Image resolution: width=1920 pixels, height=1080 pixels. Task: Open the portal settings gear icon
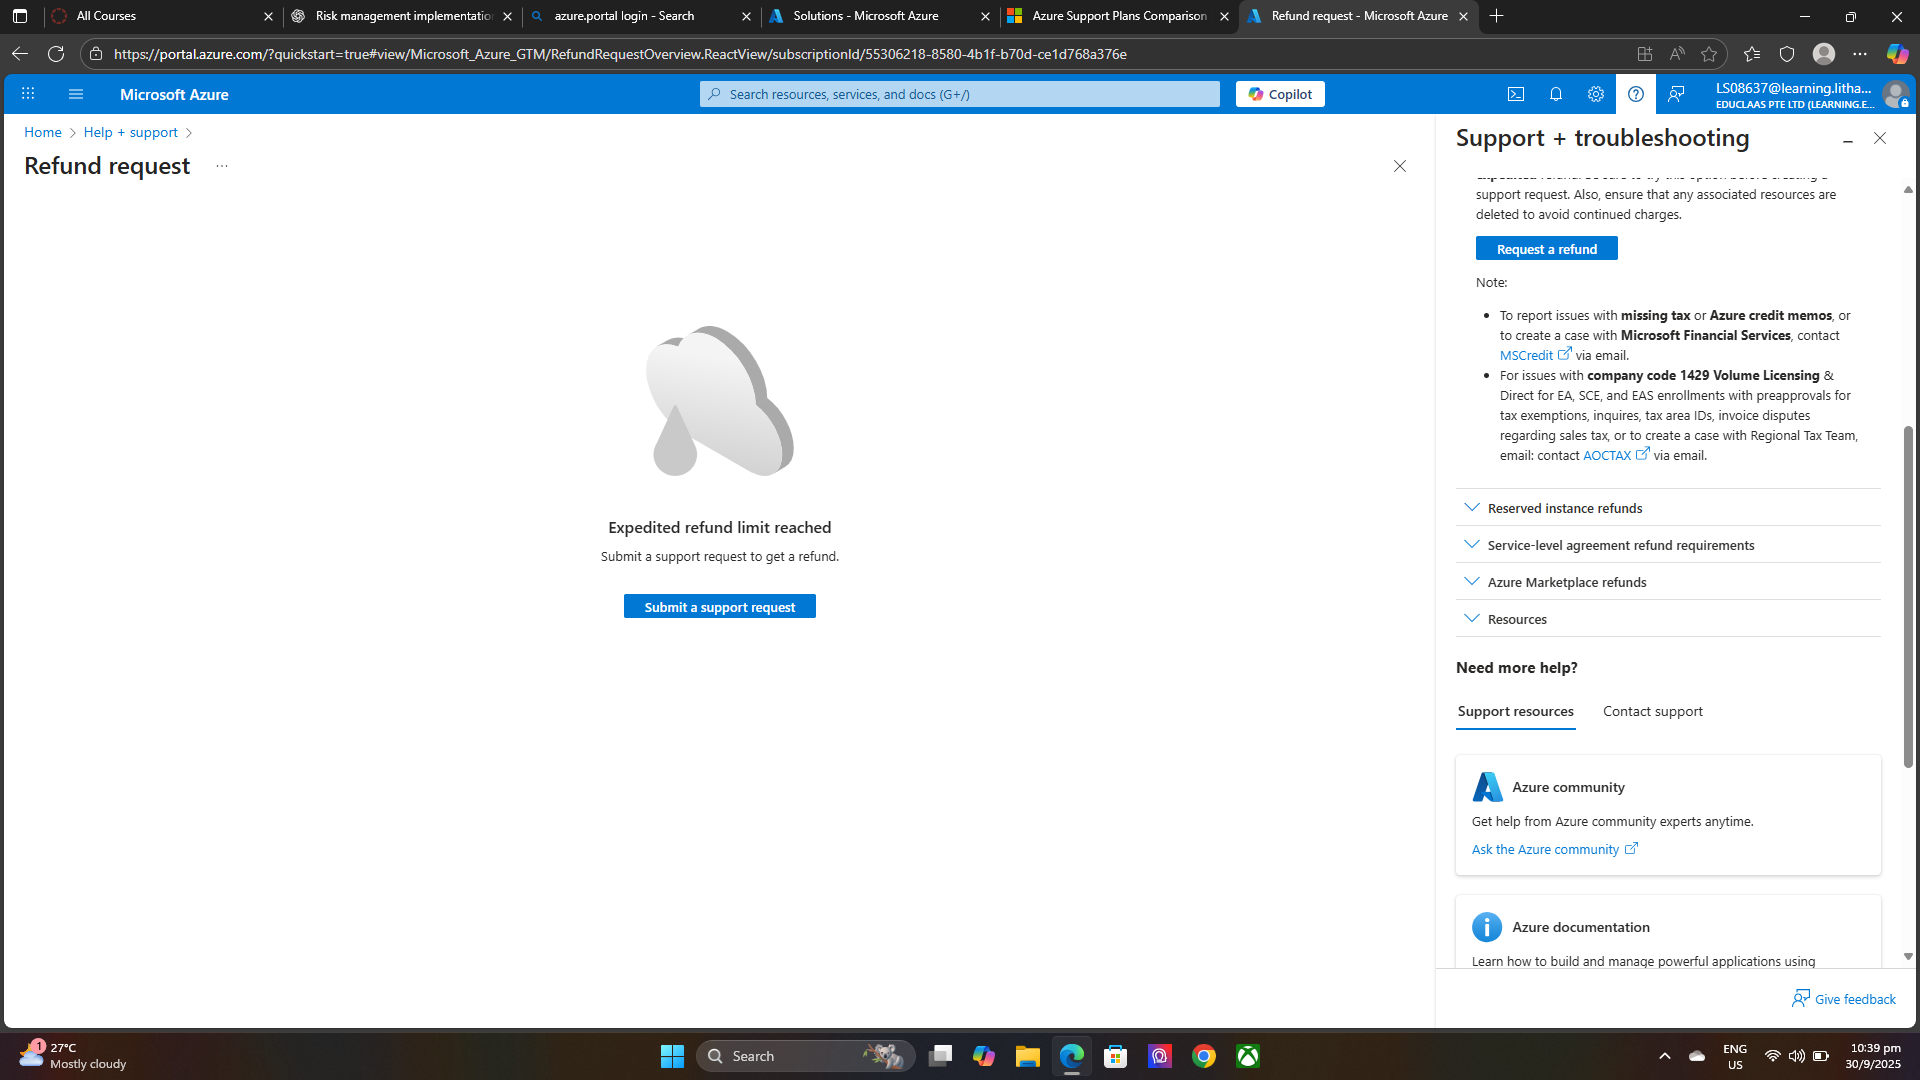(x=1596, y=94)
